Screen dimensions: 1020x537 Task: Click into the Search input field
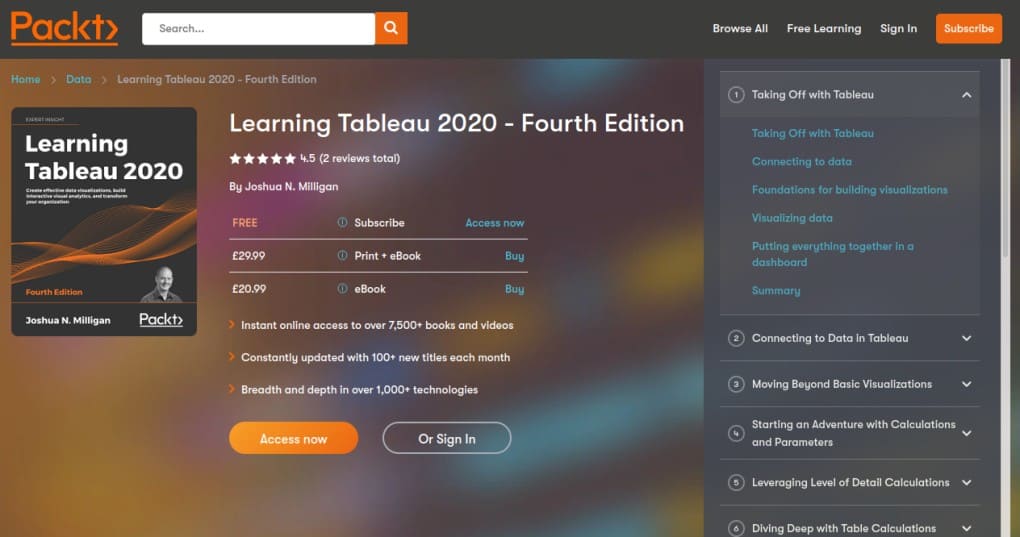point(258,29)
